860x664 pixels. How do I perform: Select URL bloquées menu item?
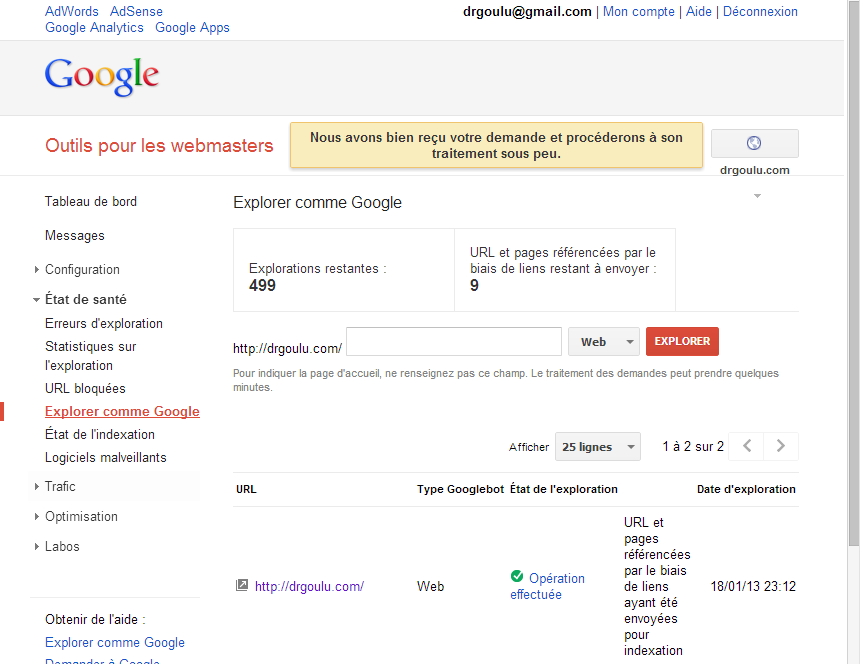(85, 388)
